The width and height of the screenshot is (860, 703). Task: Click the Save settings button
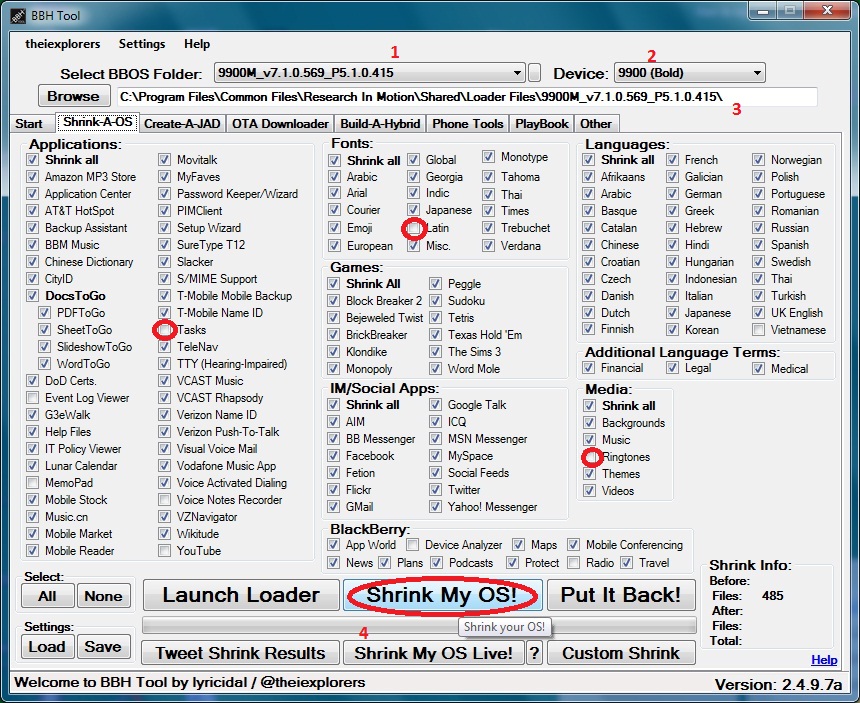tap(104, 647)
